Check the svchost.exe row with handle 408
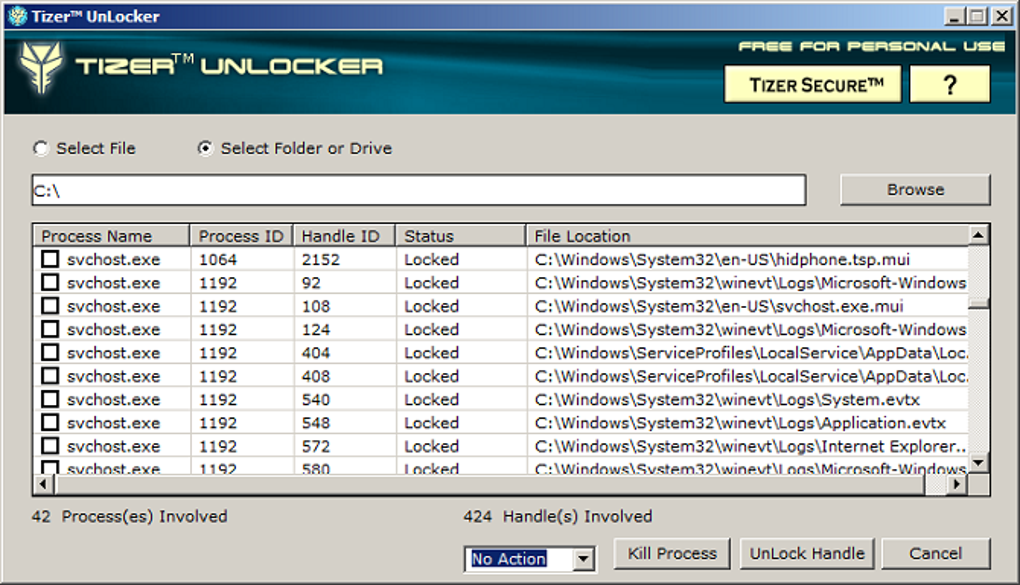 coord(50,376)
